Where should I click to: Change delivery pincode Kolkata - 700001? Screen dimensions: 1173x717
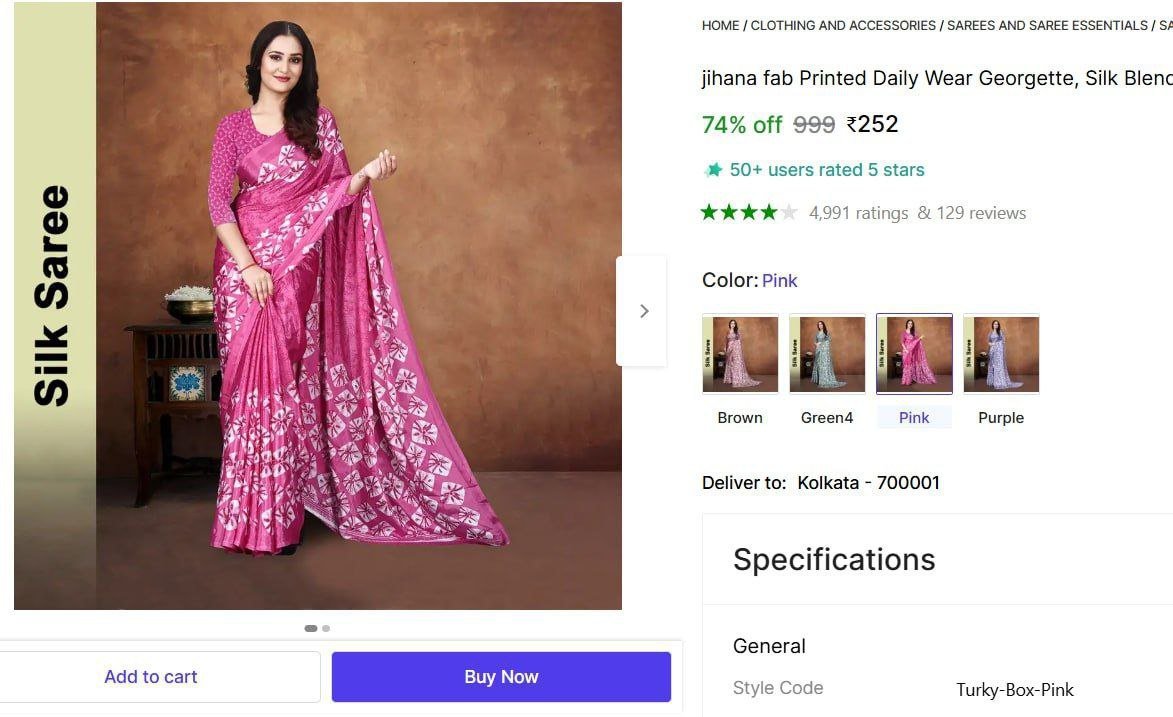[868, 483]
